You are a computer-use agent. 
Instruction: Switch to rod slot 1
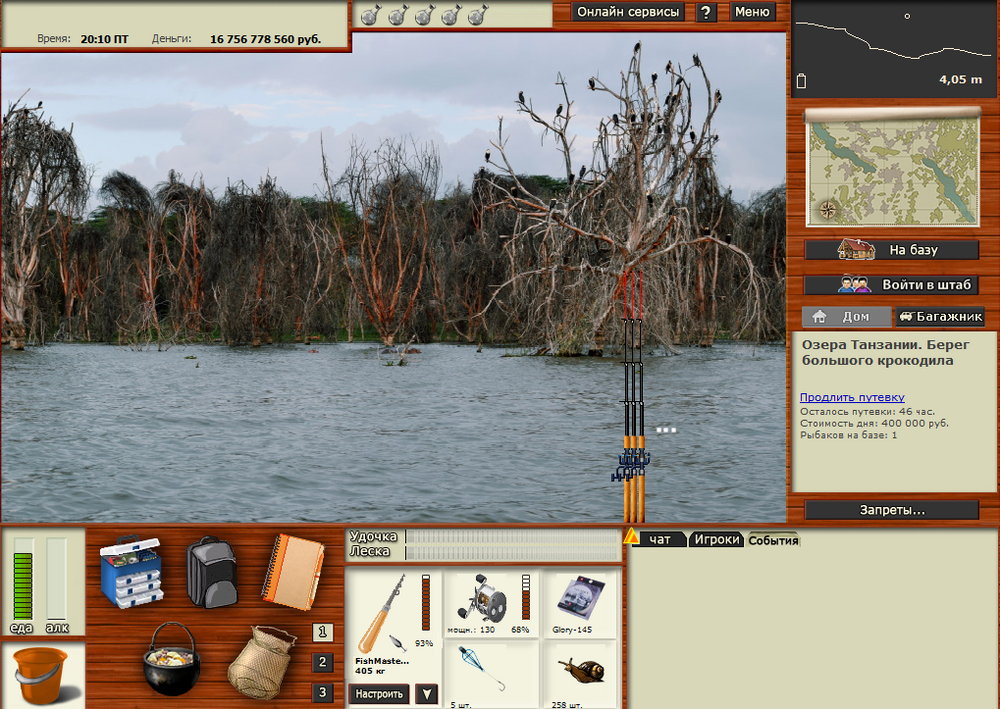(322, 632)
